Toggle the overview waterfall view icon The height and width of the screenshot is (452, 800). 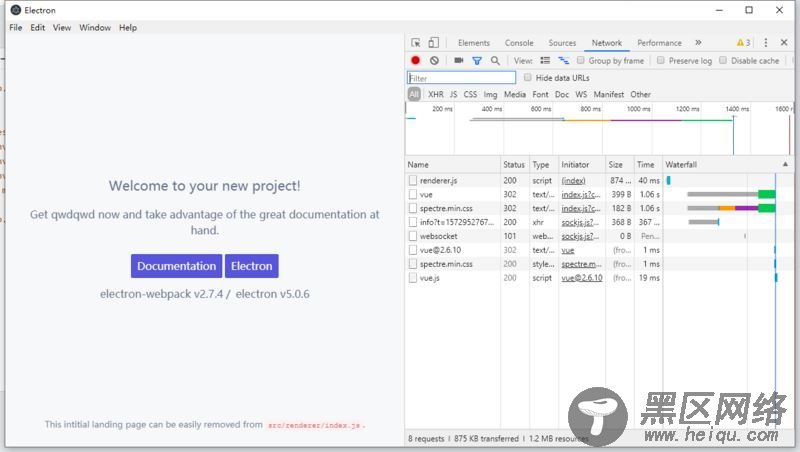tap(563, 60)
